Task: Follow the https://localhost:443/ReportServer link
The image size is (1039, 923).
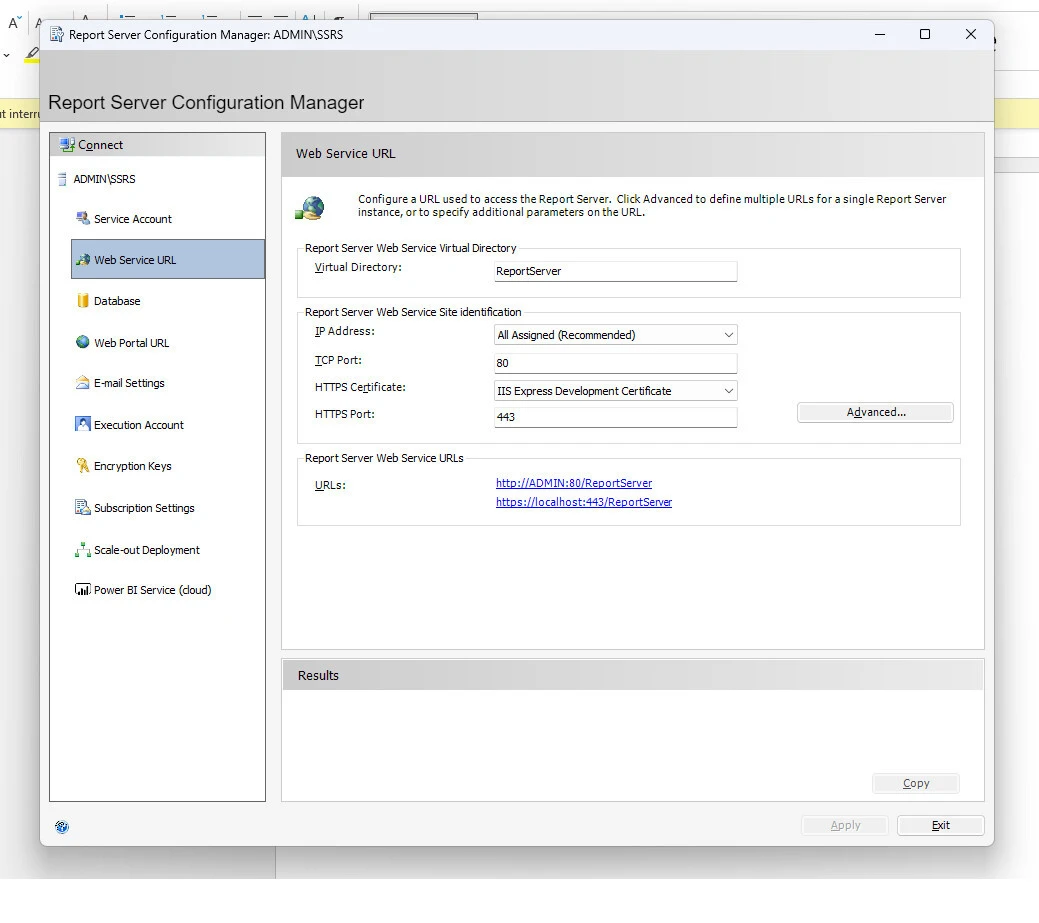Action: [x=584, y=502]
